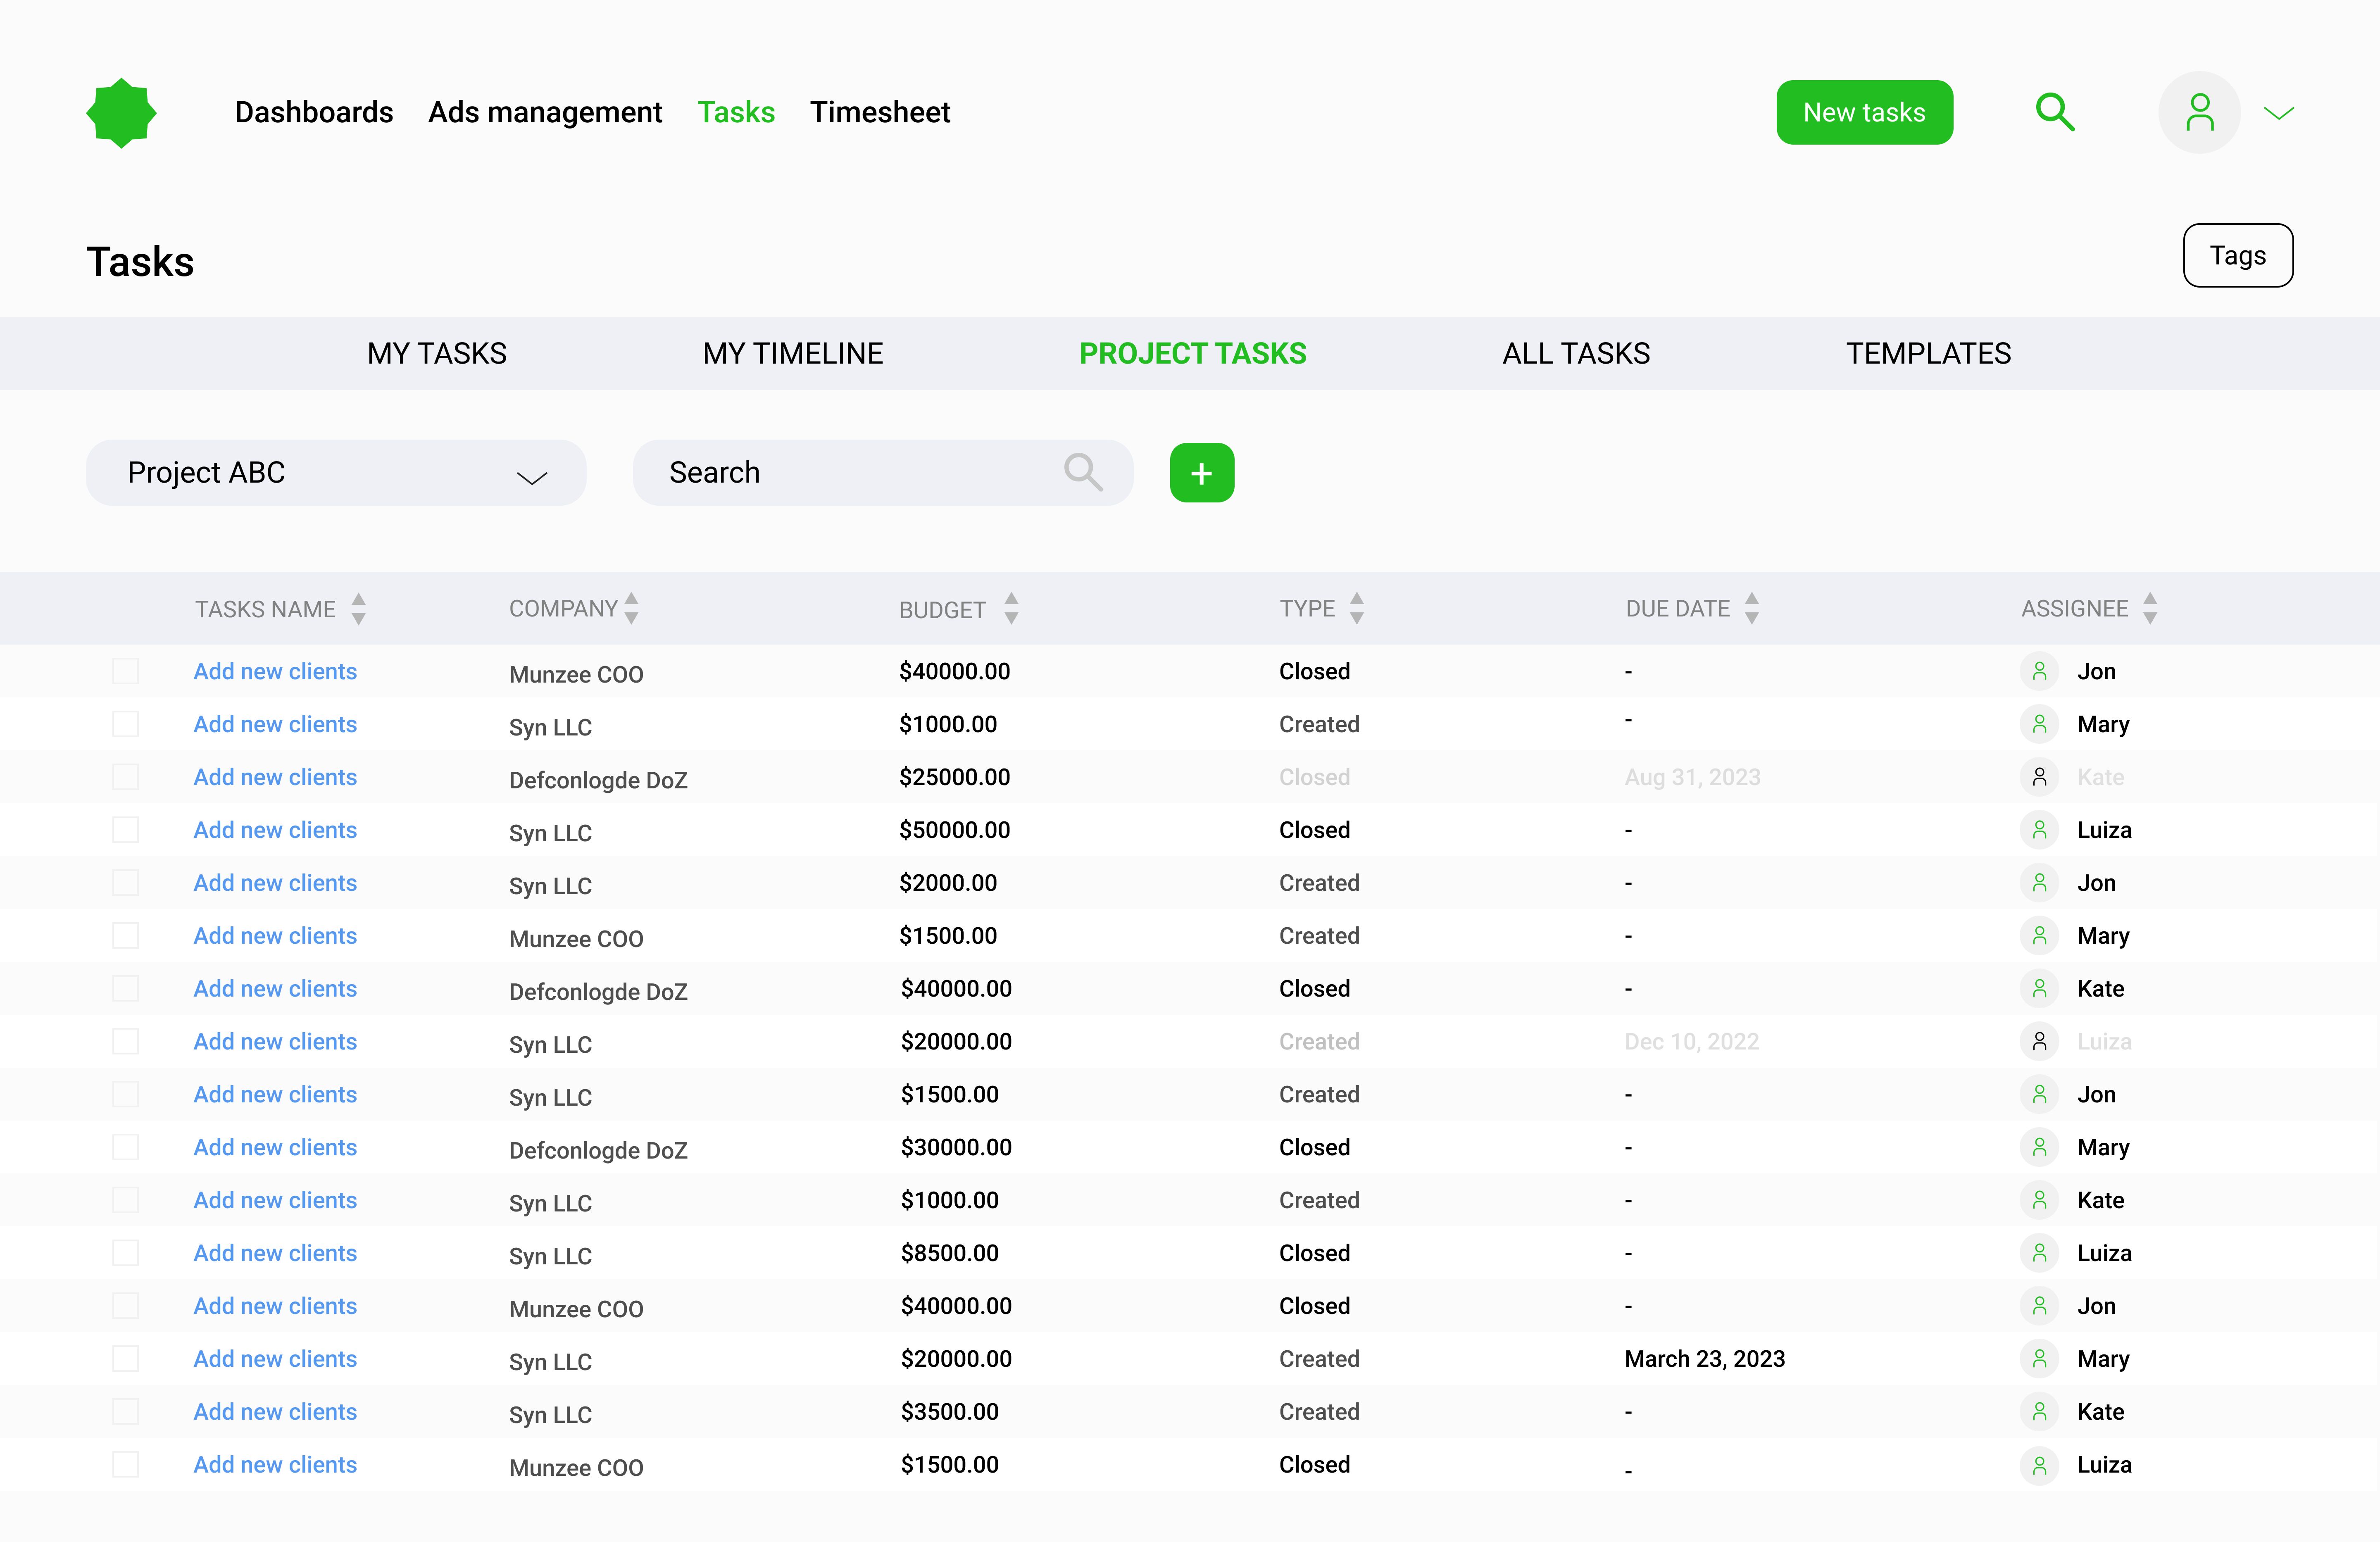2380x1542 pixels.
Task: Click Mary's avatar in the $1000.00 Created row with assignee Mary
Action: (x=2039, y=724)
